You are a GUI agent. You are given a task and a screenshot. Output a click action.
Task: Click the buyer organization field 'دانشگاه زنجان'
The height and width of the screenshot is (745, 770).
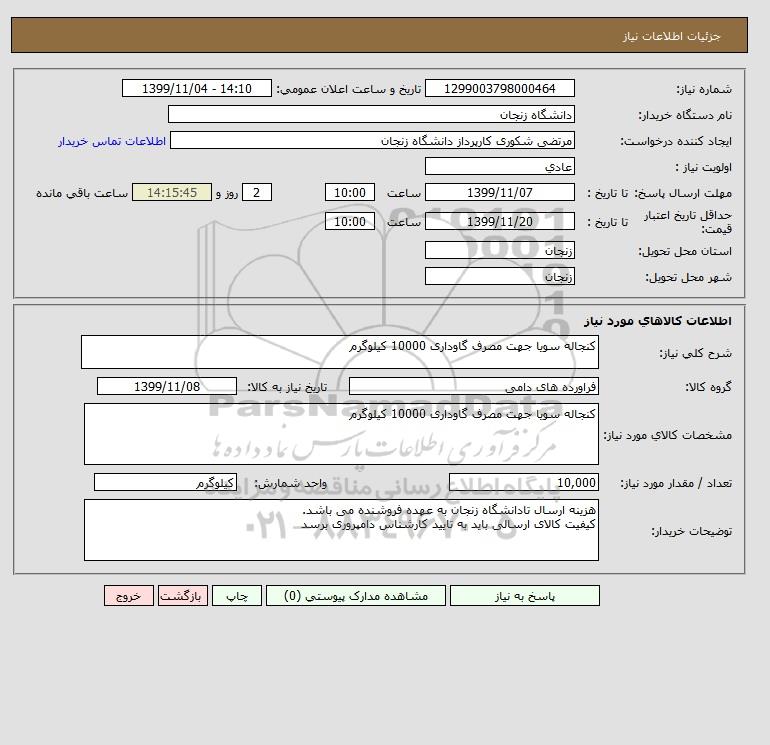pyautogui.click(x=371, y=114)
